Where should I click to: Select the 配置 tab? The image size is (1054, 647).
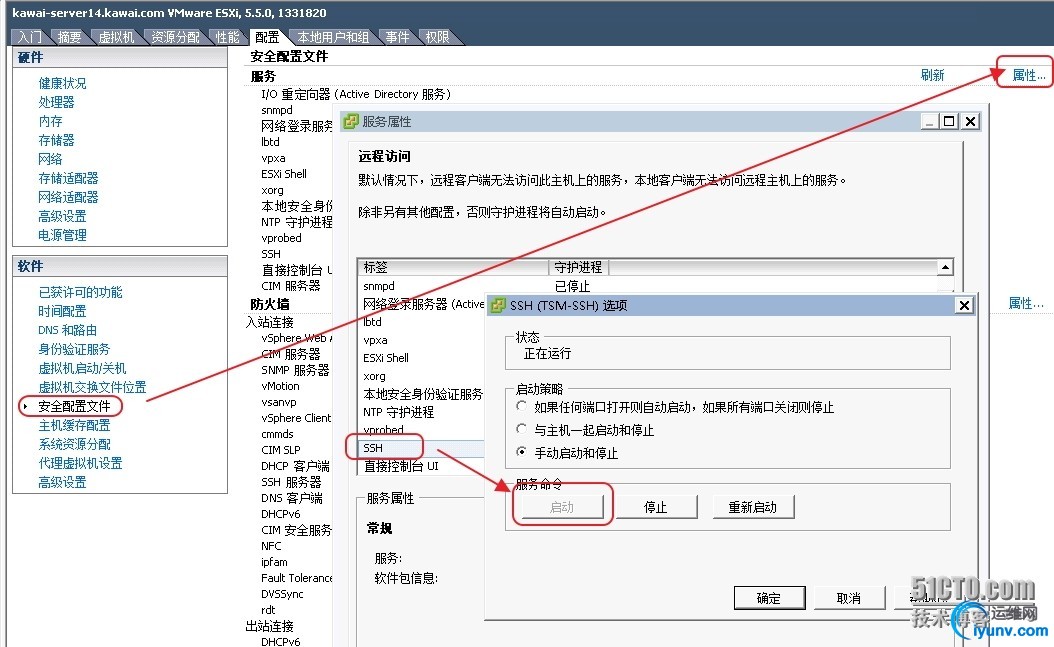pyautogui.click(x=268, y=37)
